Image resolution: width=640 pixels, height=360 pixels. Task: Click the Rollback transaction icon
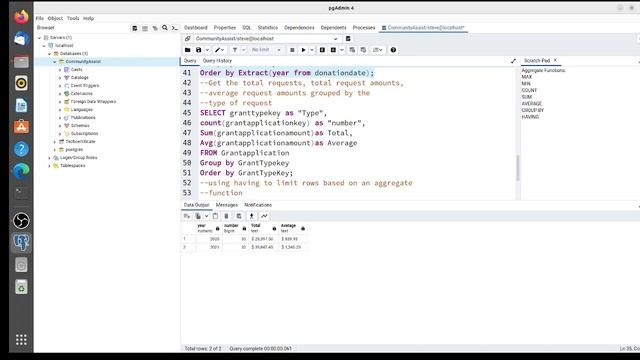coord(363,50)
